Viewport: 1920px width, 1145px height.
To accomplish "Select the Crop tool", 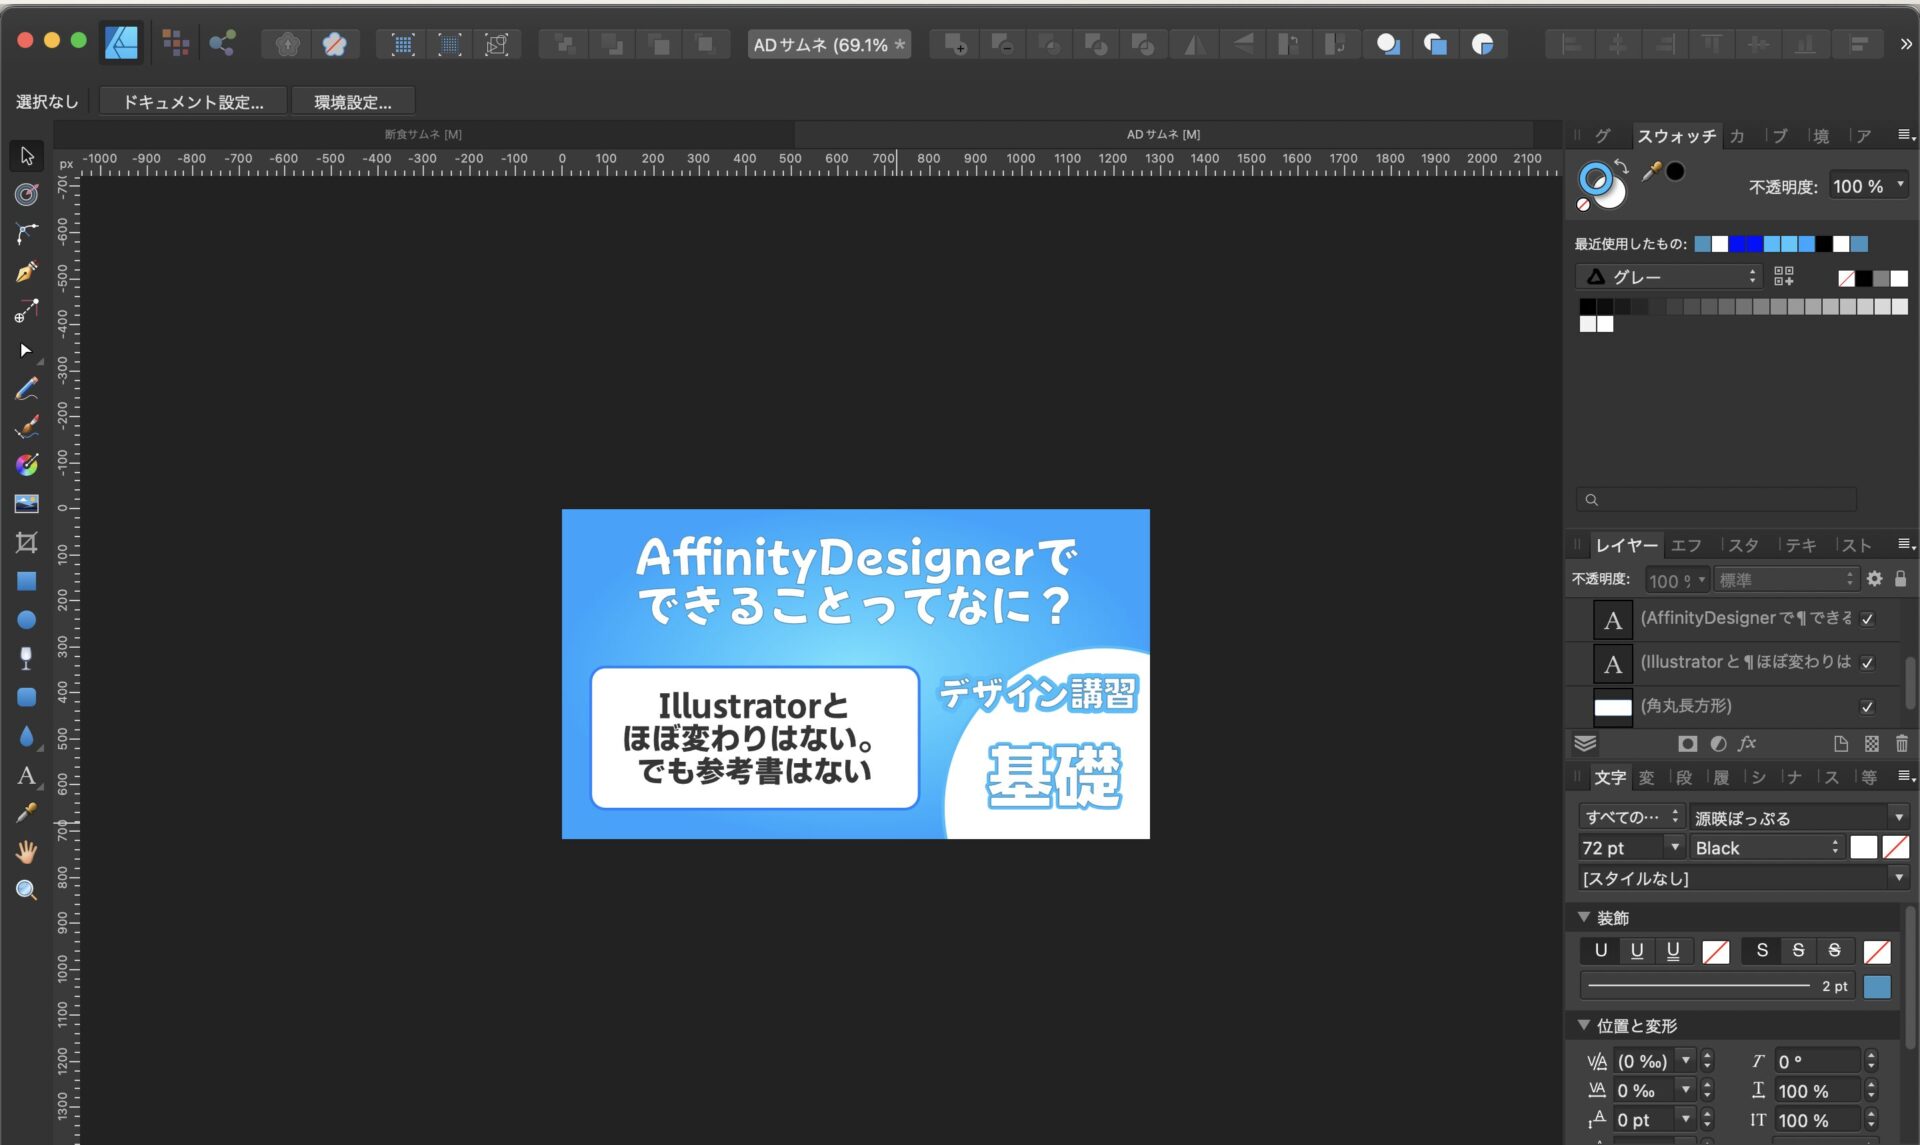I will (x=27, y=542).
